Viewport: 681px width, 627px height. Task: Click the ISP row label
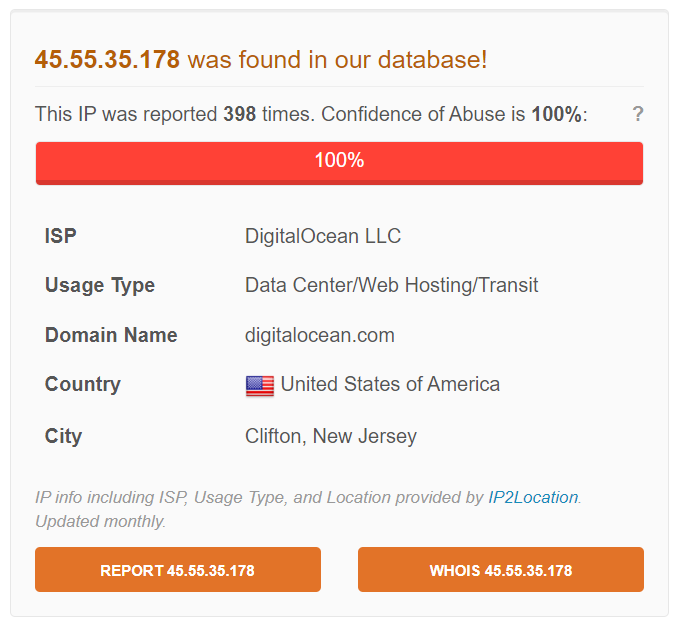tap(61, 236)
